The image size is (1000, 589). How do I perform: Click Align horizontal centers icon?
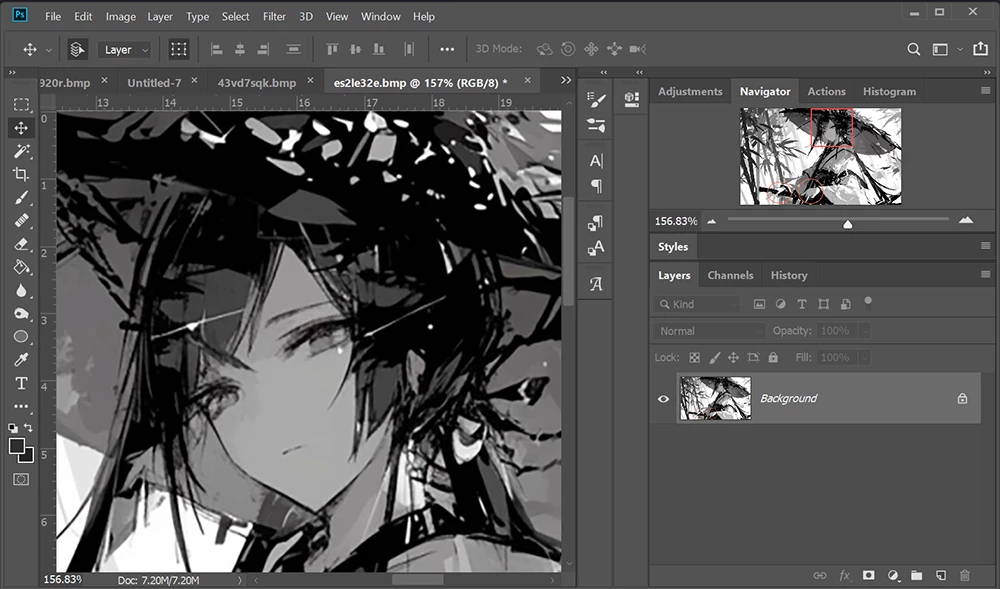click(240, 49)
